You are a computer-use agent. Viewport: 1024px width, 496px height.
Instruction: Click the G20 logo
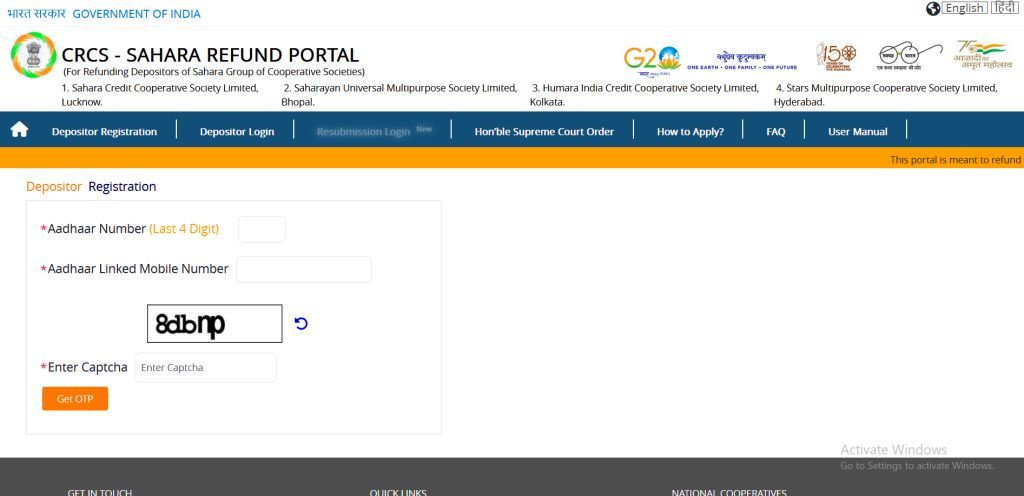tap(651, 58)
